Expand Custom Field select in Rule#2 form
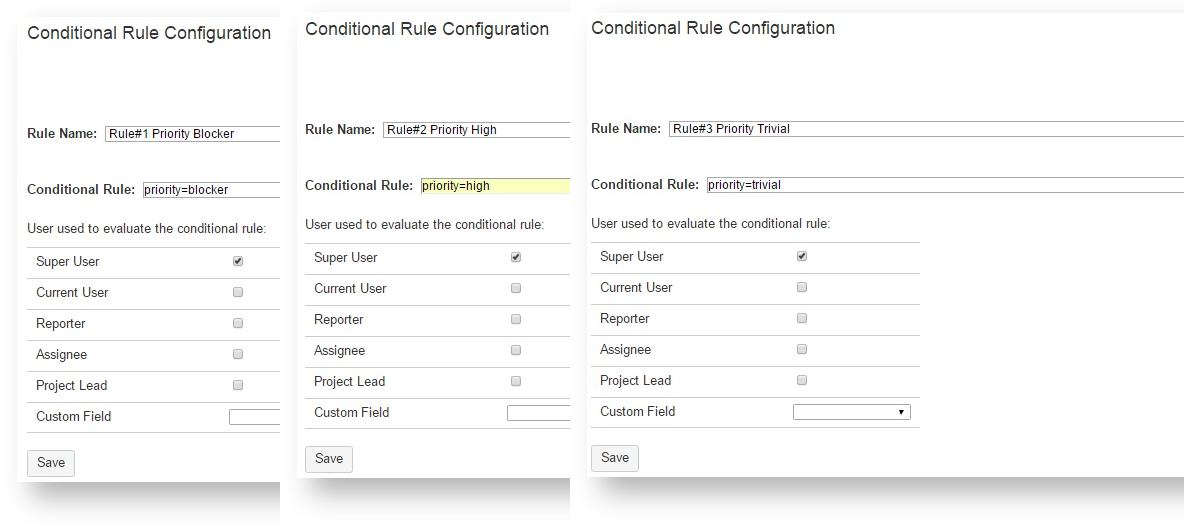This screenshot has height=531, width=1184. click(x=537, y=413)
